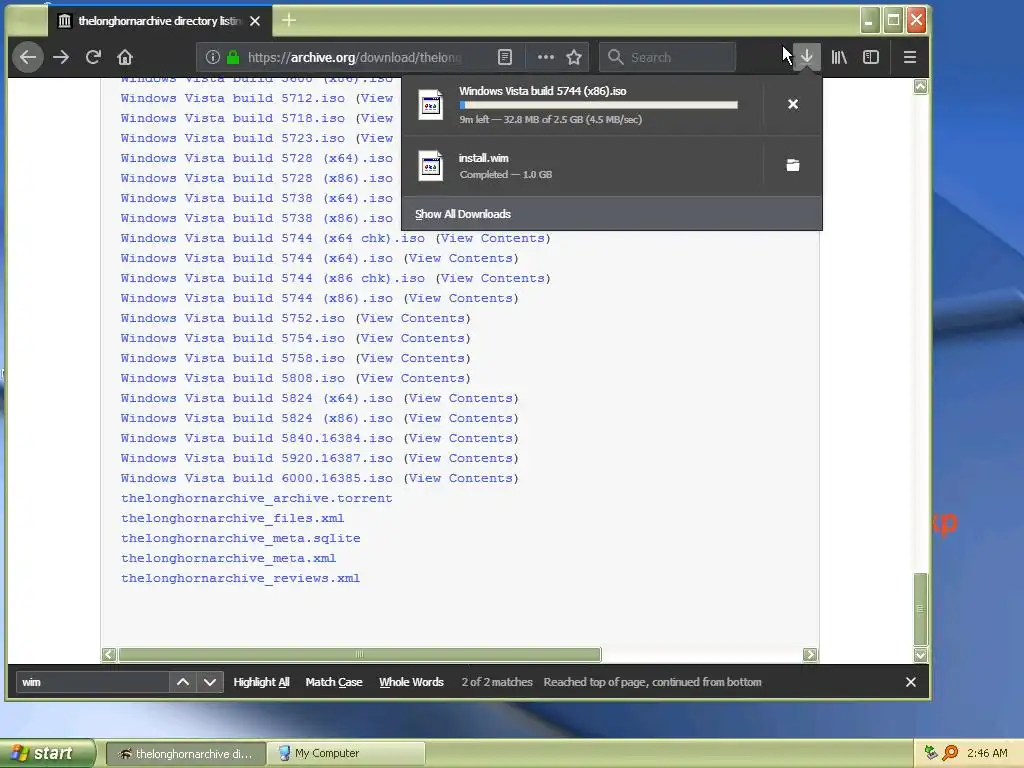Screen dimensions: 1024x768
Task: View Contents of build 5752.iso
Action: (x=413, y=318)
